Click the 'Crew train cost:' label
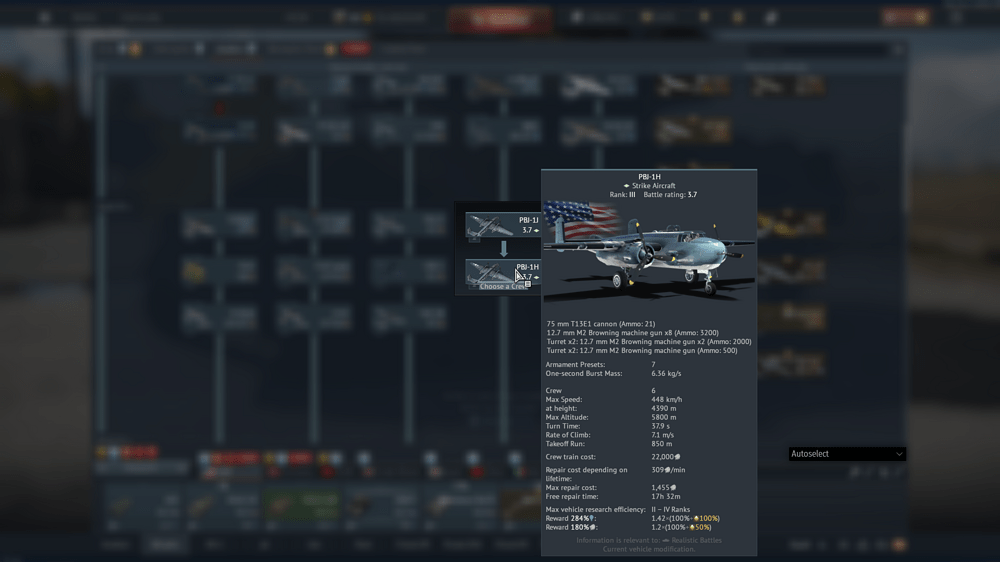Image resolution: width=1000 pixels, height=562 pixels. tap(571, 457)
